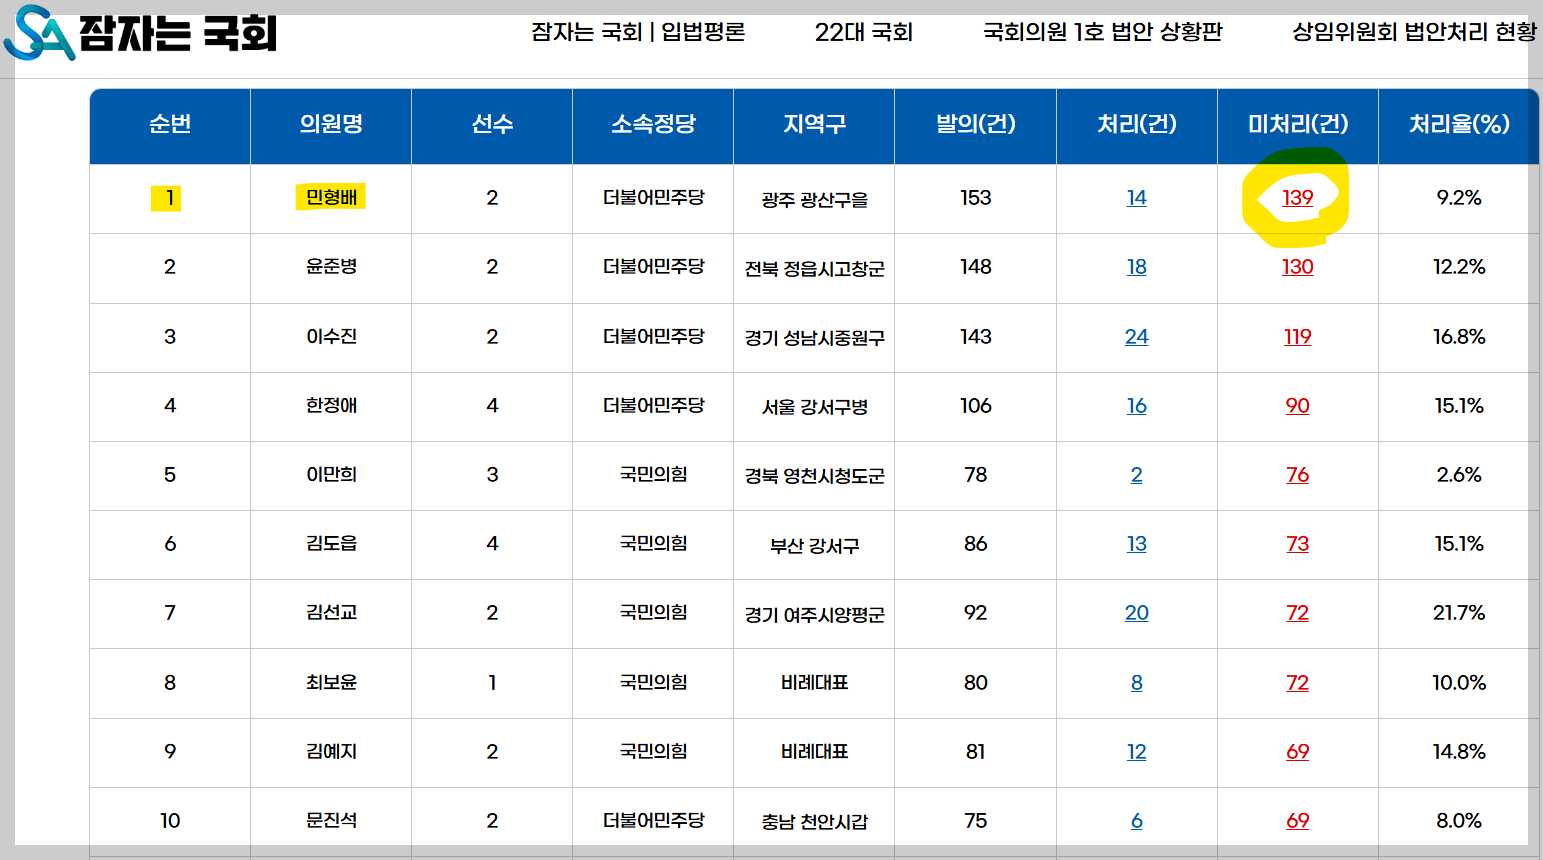Open 최보윤's processed count link 8
1543x860 pixels.
point(1137,683)
